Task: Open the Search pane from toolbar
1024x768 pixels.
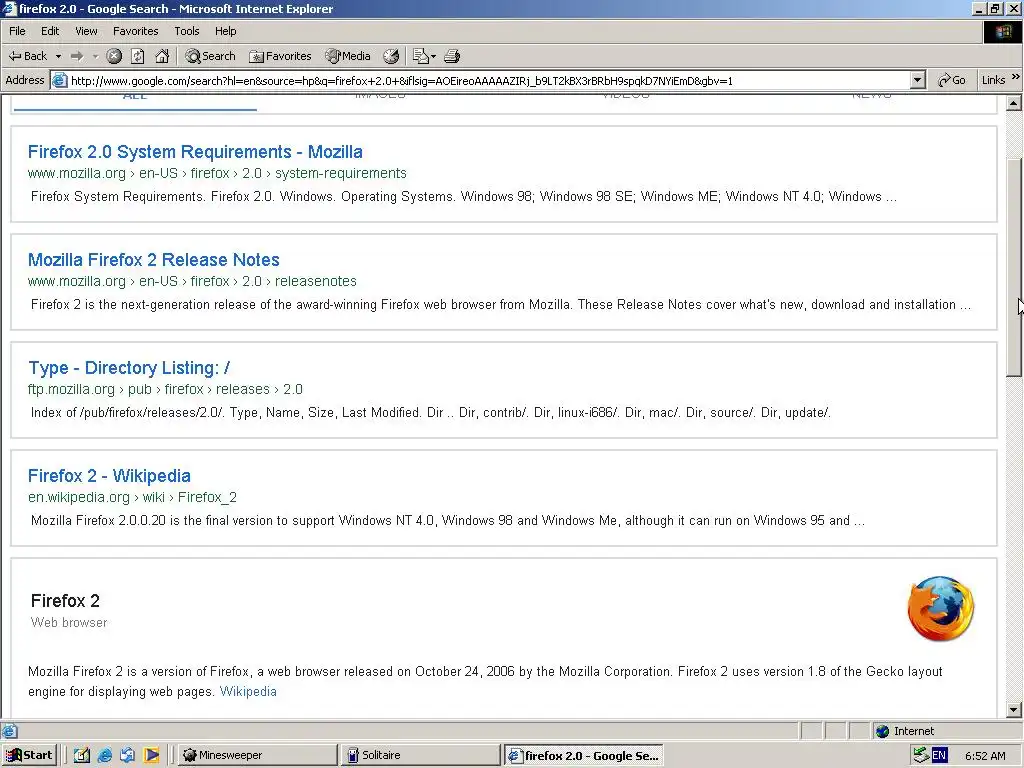Action: (x=210, y=57)
